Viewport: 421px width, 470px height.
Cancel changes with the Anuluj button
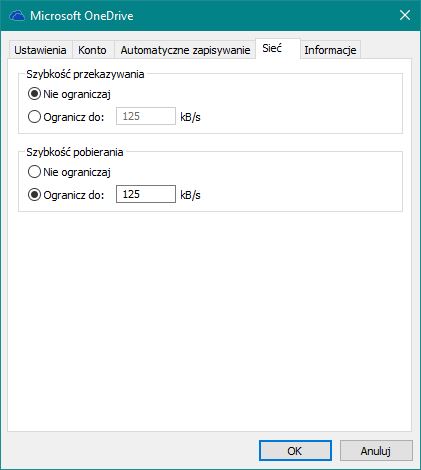point(376,451)
